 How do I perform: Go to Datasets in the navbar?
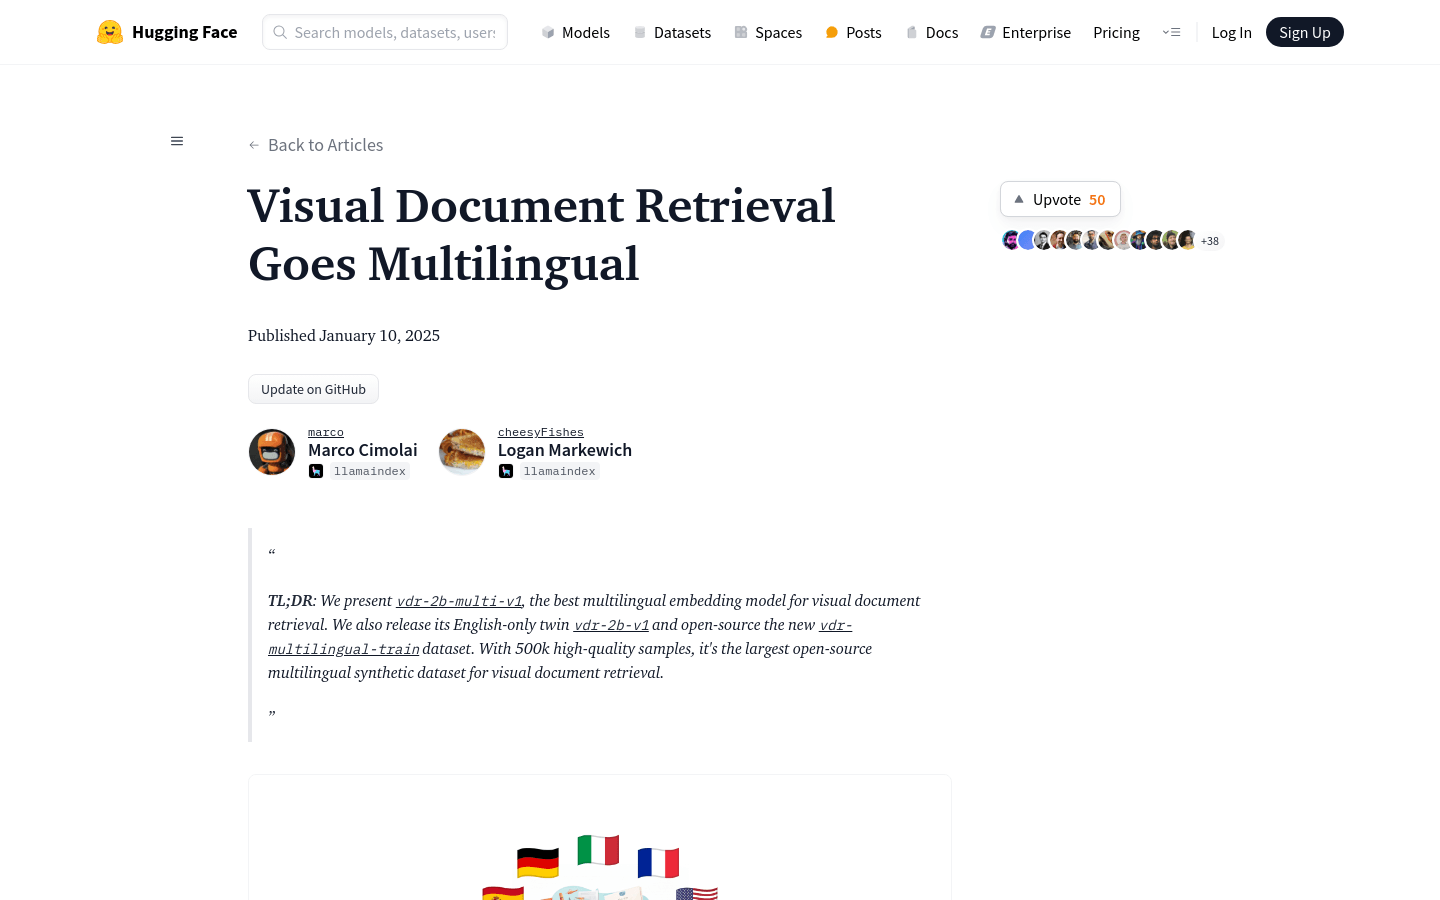coord(672,32)
